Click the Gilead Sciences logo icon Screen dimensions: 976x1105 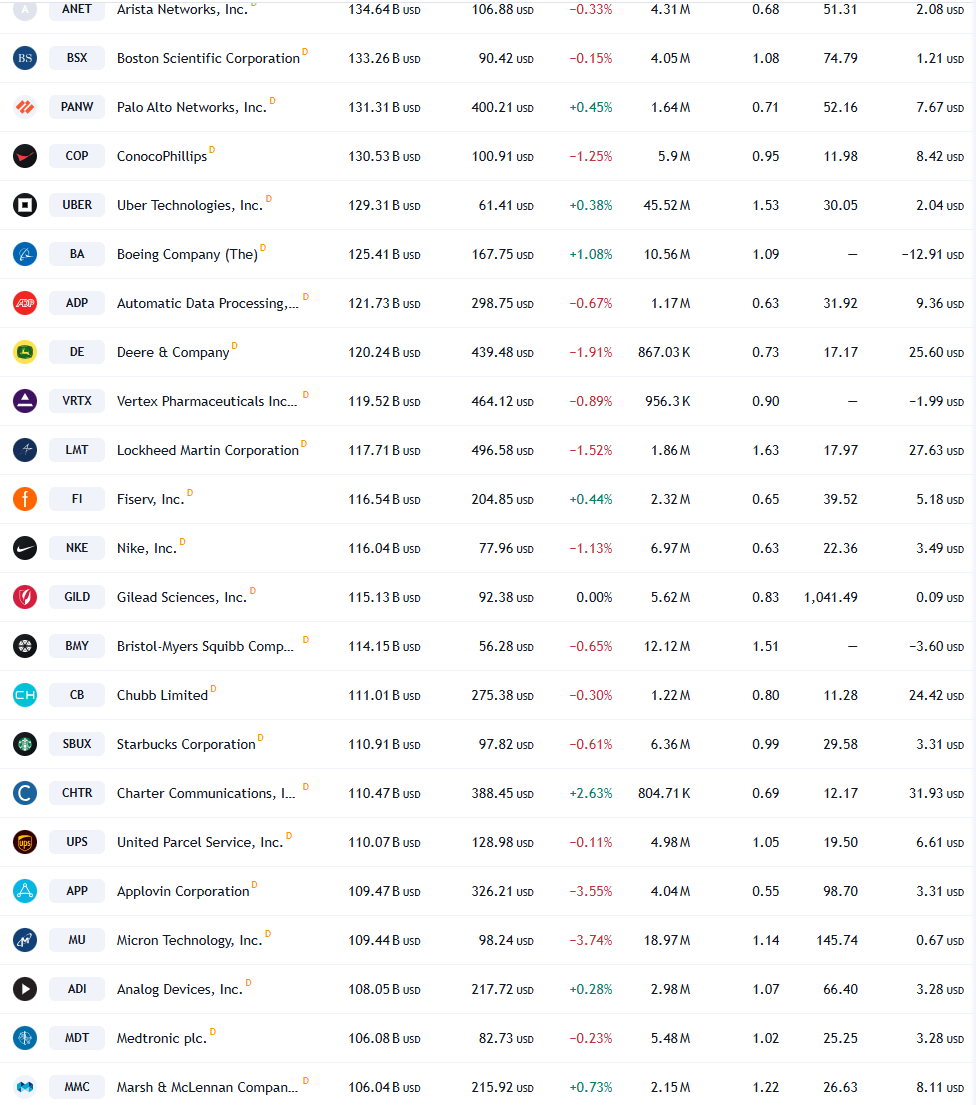pos(25,597)
